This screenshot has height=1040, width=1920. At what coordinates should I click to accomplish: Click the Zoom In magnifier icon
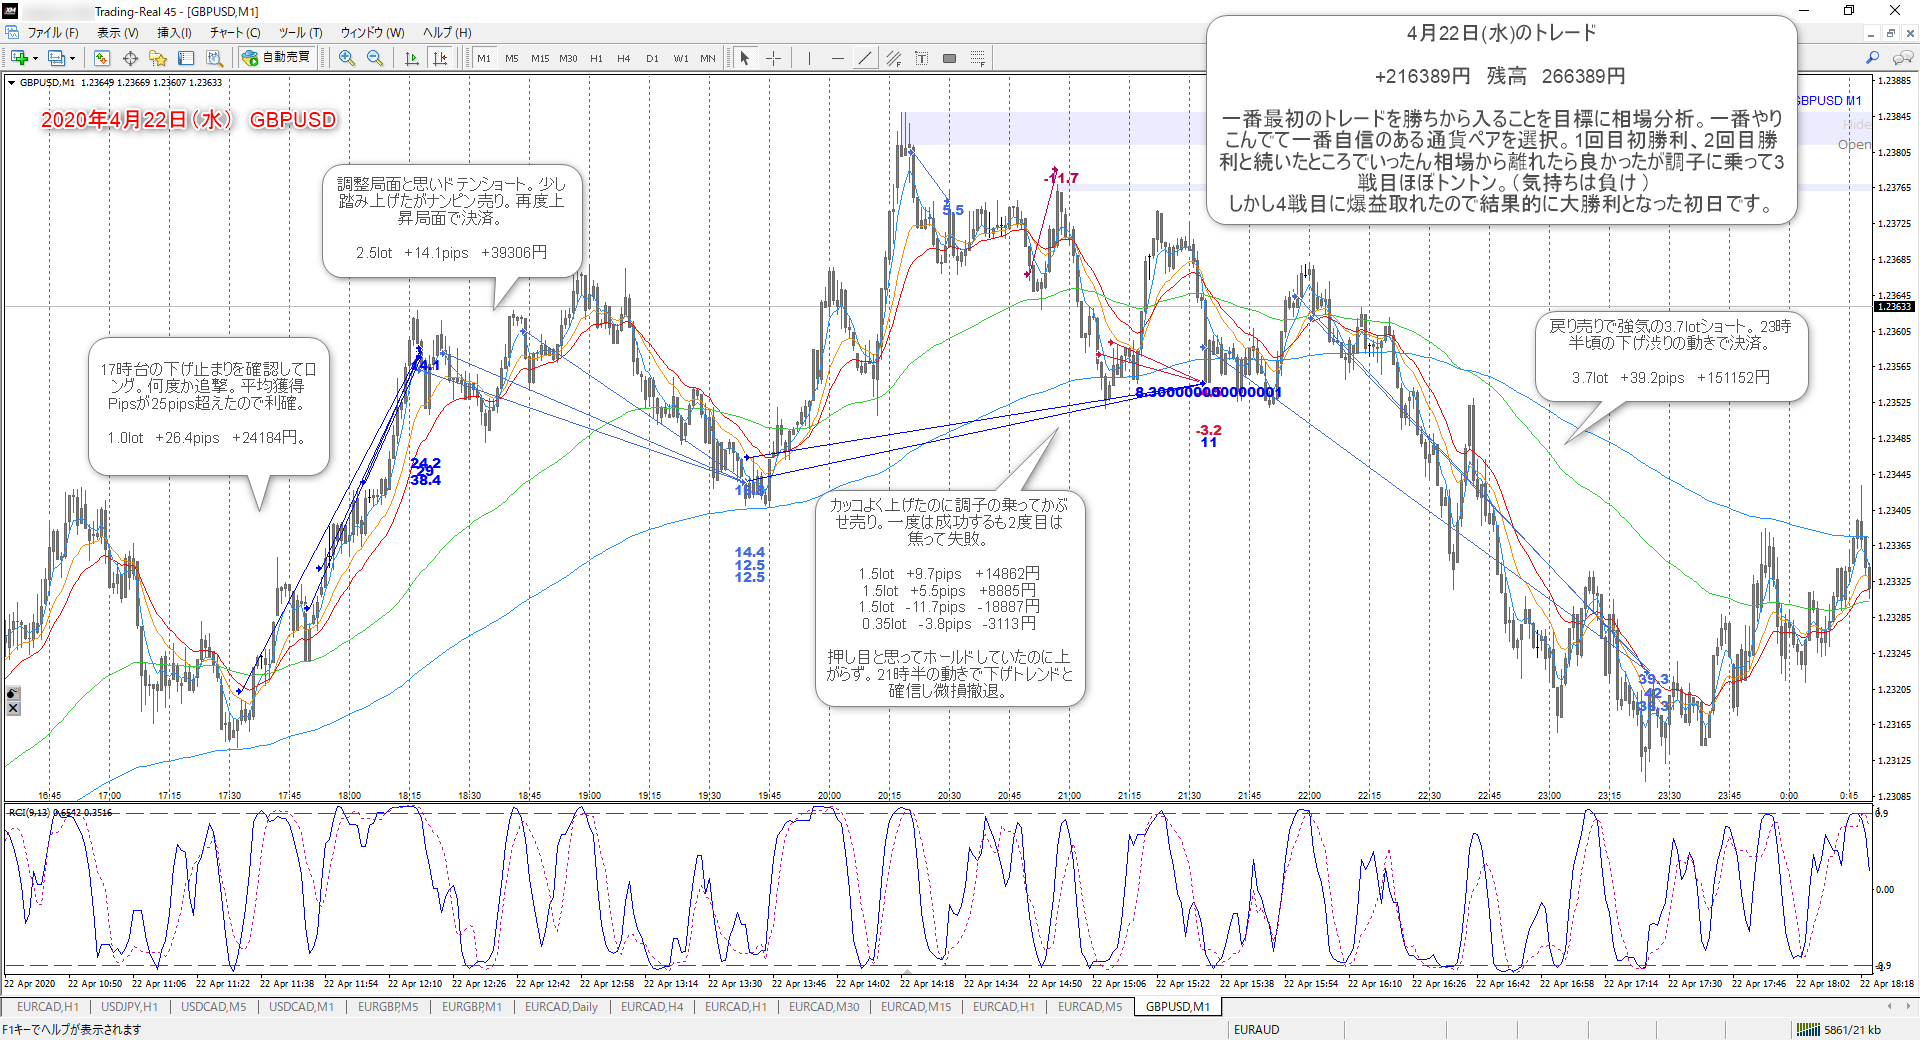pyautogui.click(x=347, y=58)
